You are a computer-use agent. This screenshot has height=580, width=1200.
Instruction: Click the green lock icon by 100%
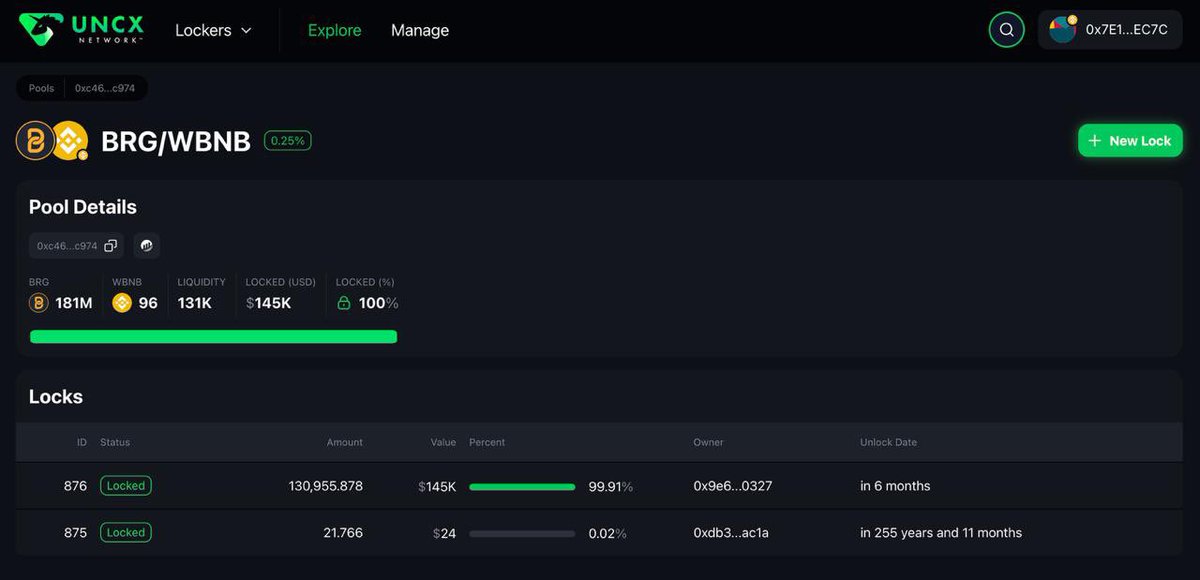pos(344,302)
